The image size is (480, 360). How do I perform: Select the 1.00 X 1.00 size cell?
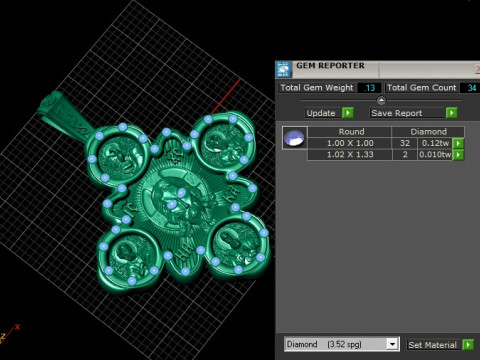click(x=350, y=143)
